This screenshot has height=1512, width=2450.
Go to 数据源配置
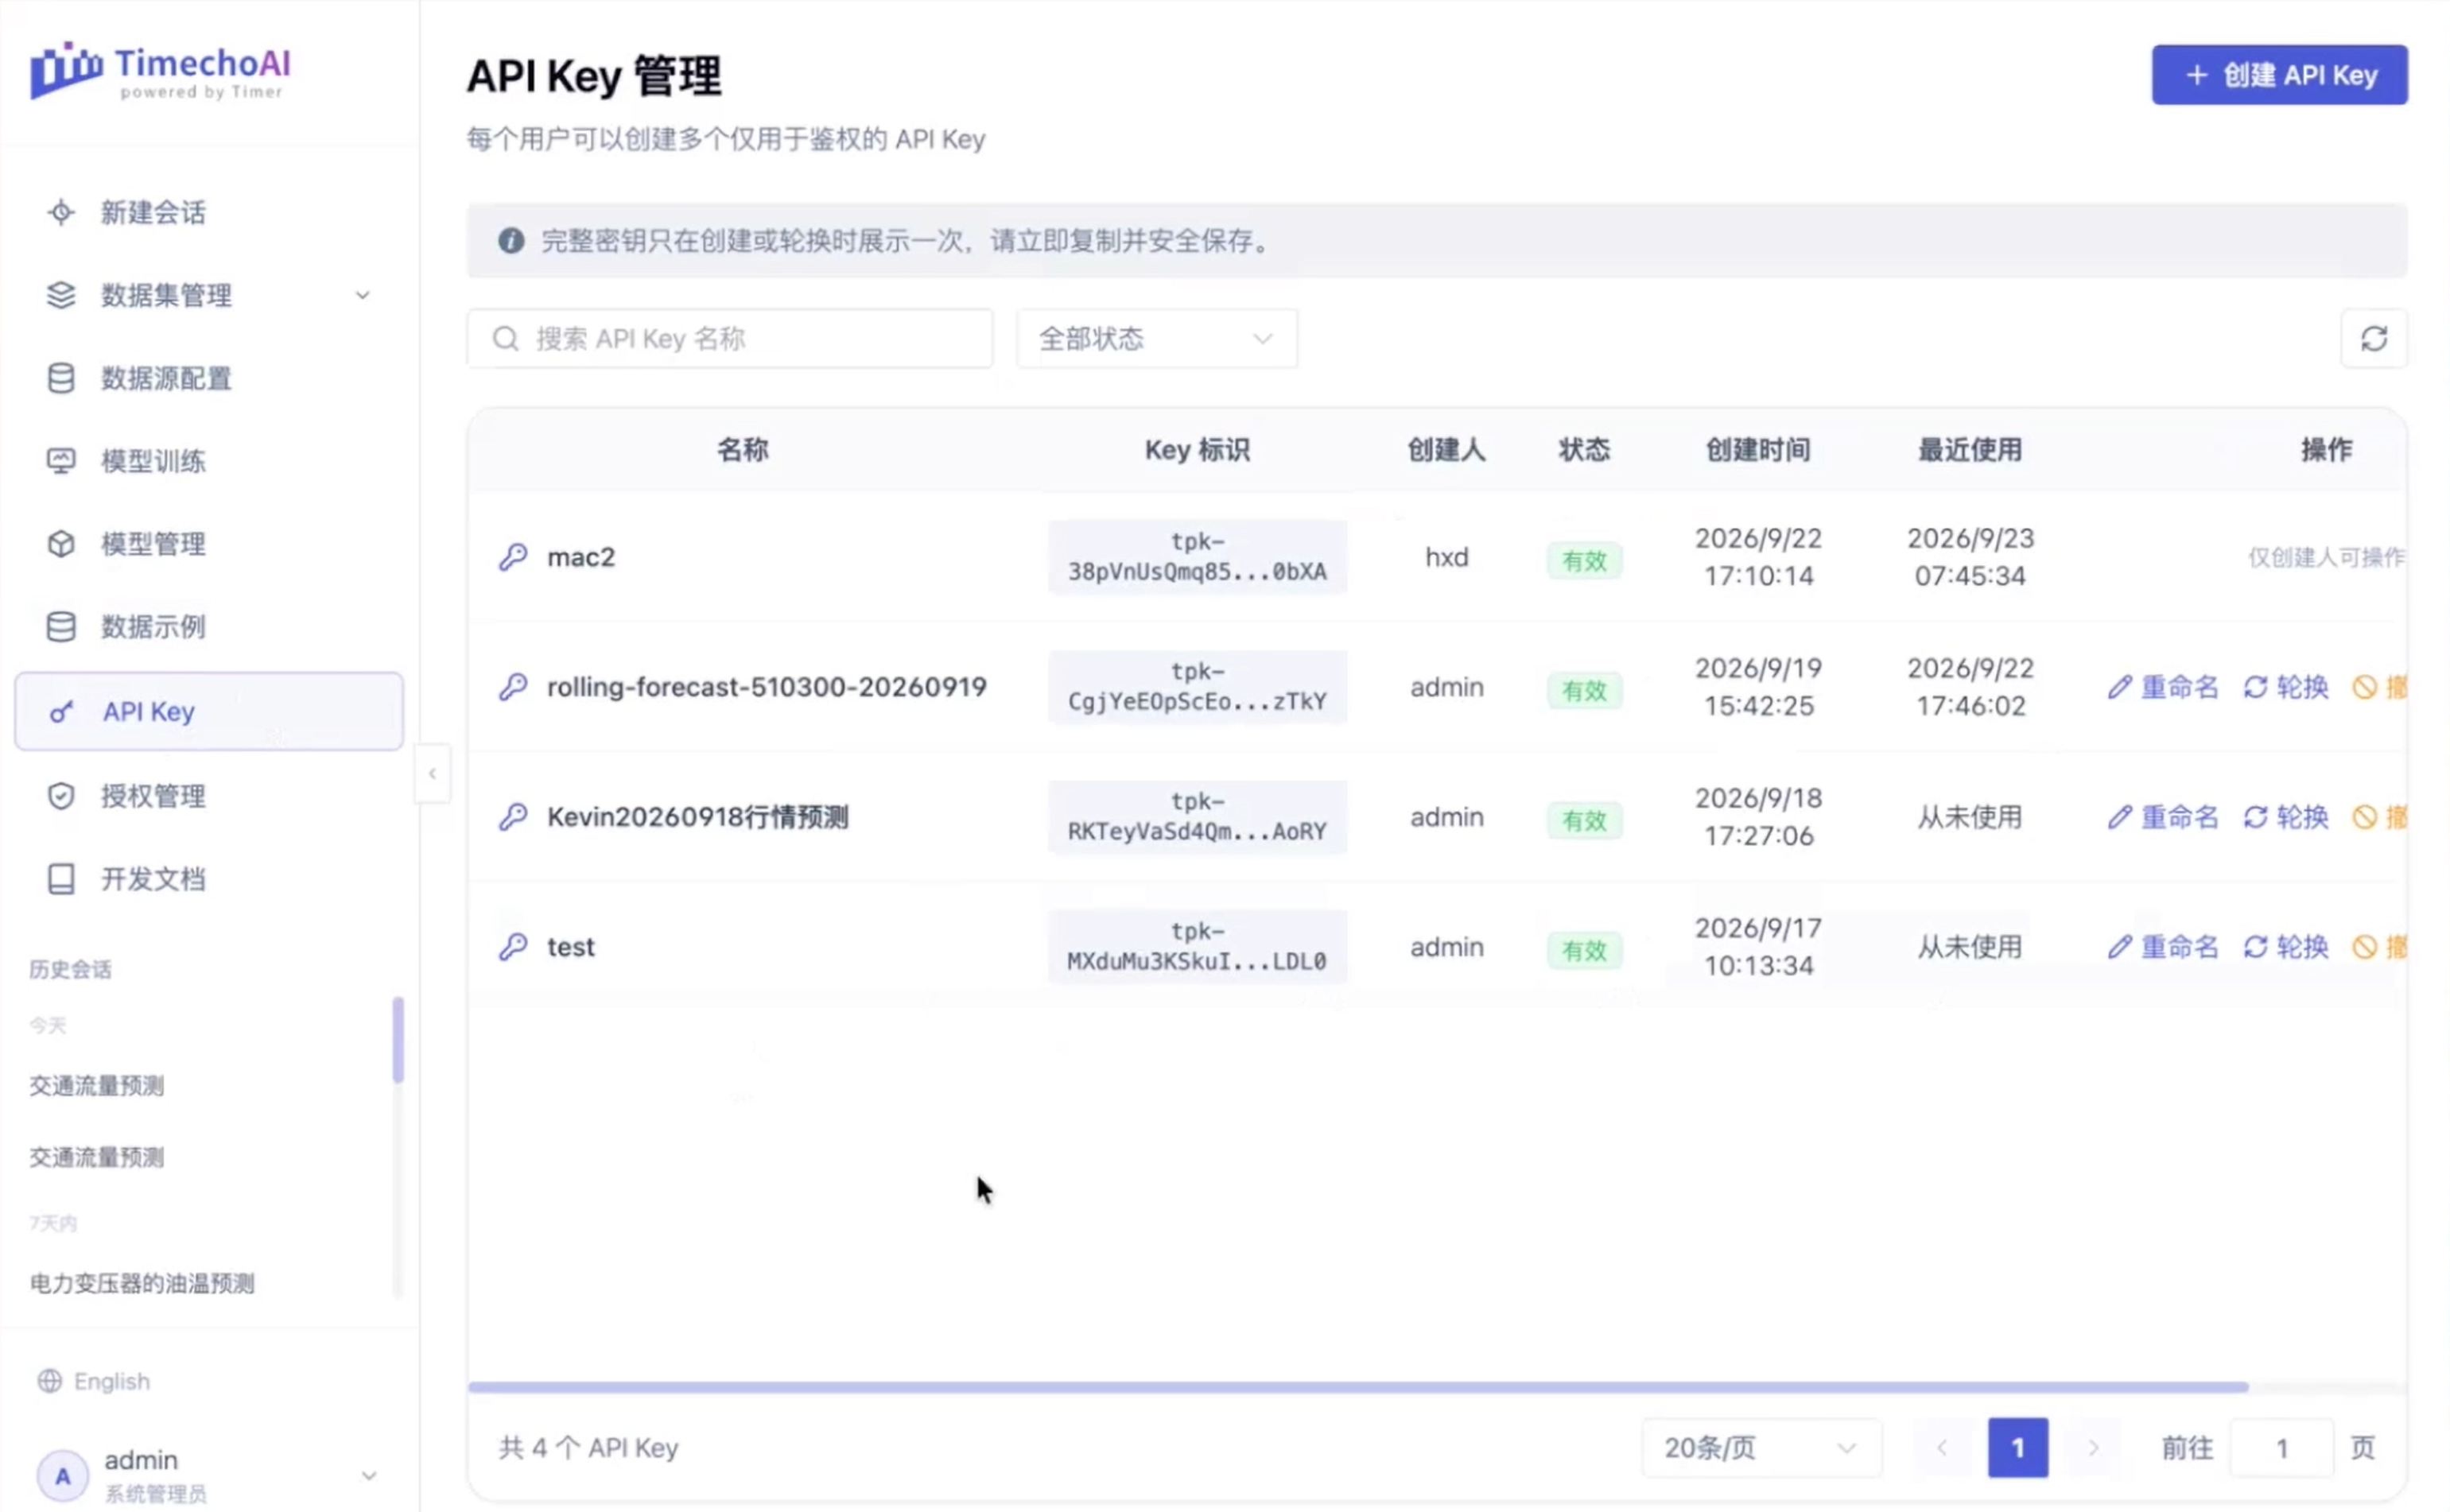click(x=209, y=379)
